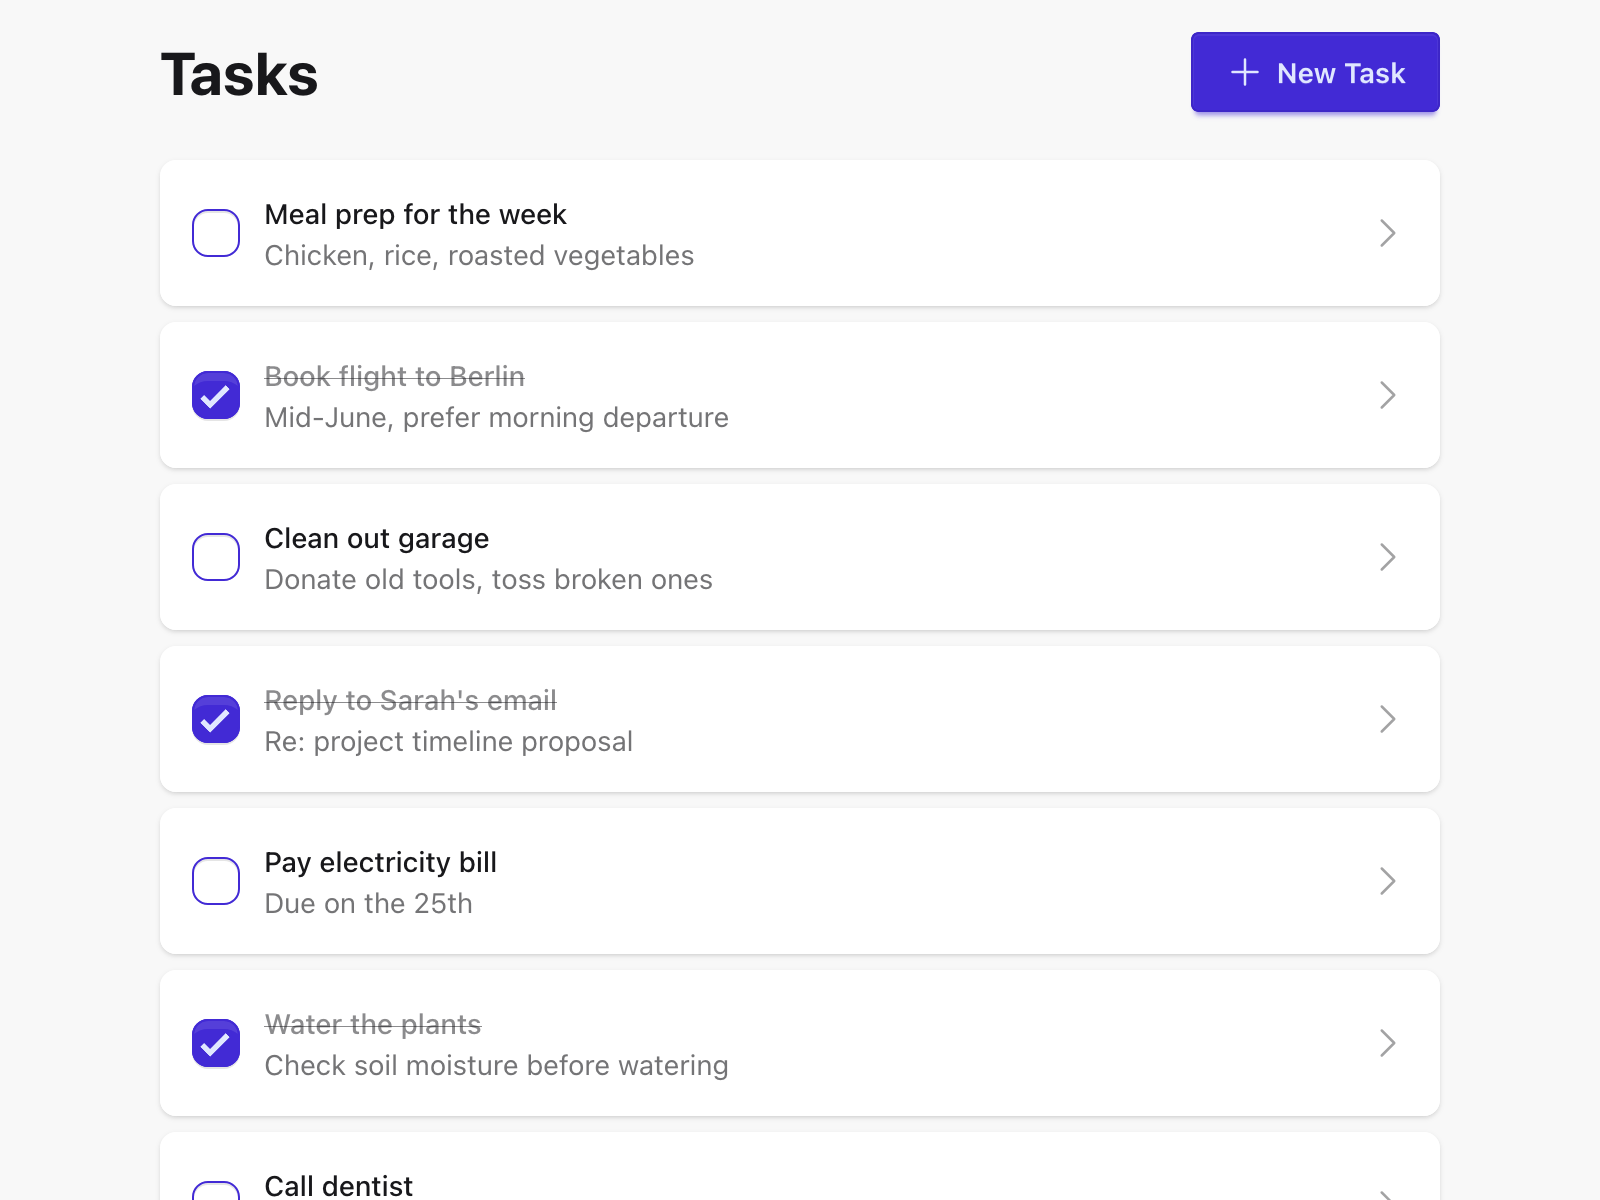Viewport: 1600px width, 1200px height.
Task: Click chevron on Clean out garage row
Action: 1387,557
